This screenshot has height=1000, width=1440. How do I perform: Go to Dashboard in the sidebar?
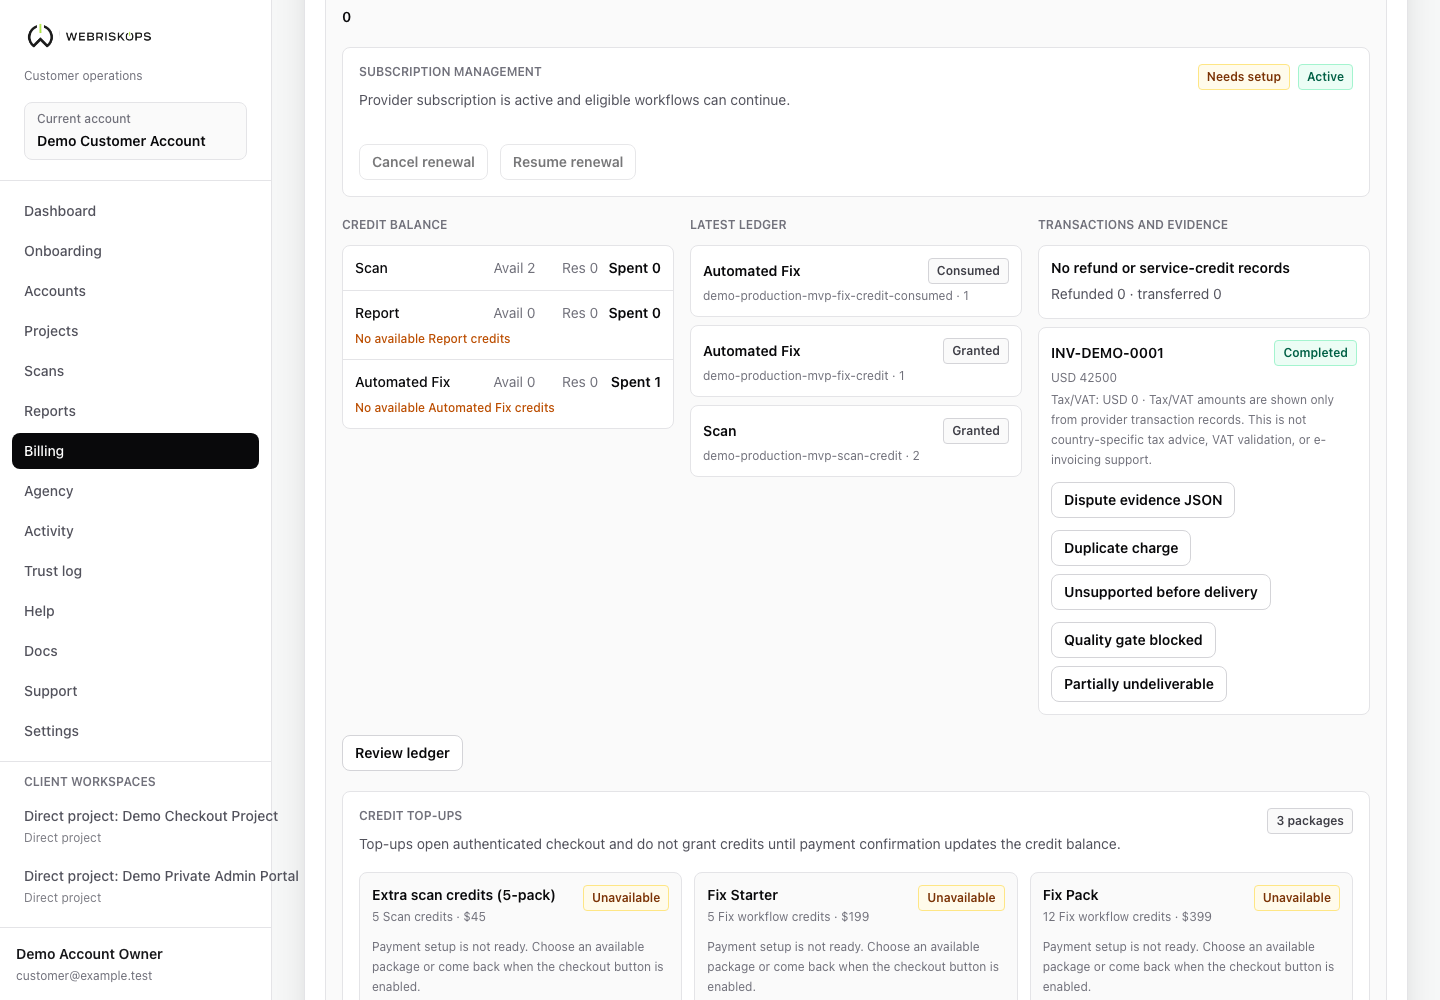[x=135, y=211]
